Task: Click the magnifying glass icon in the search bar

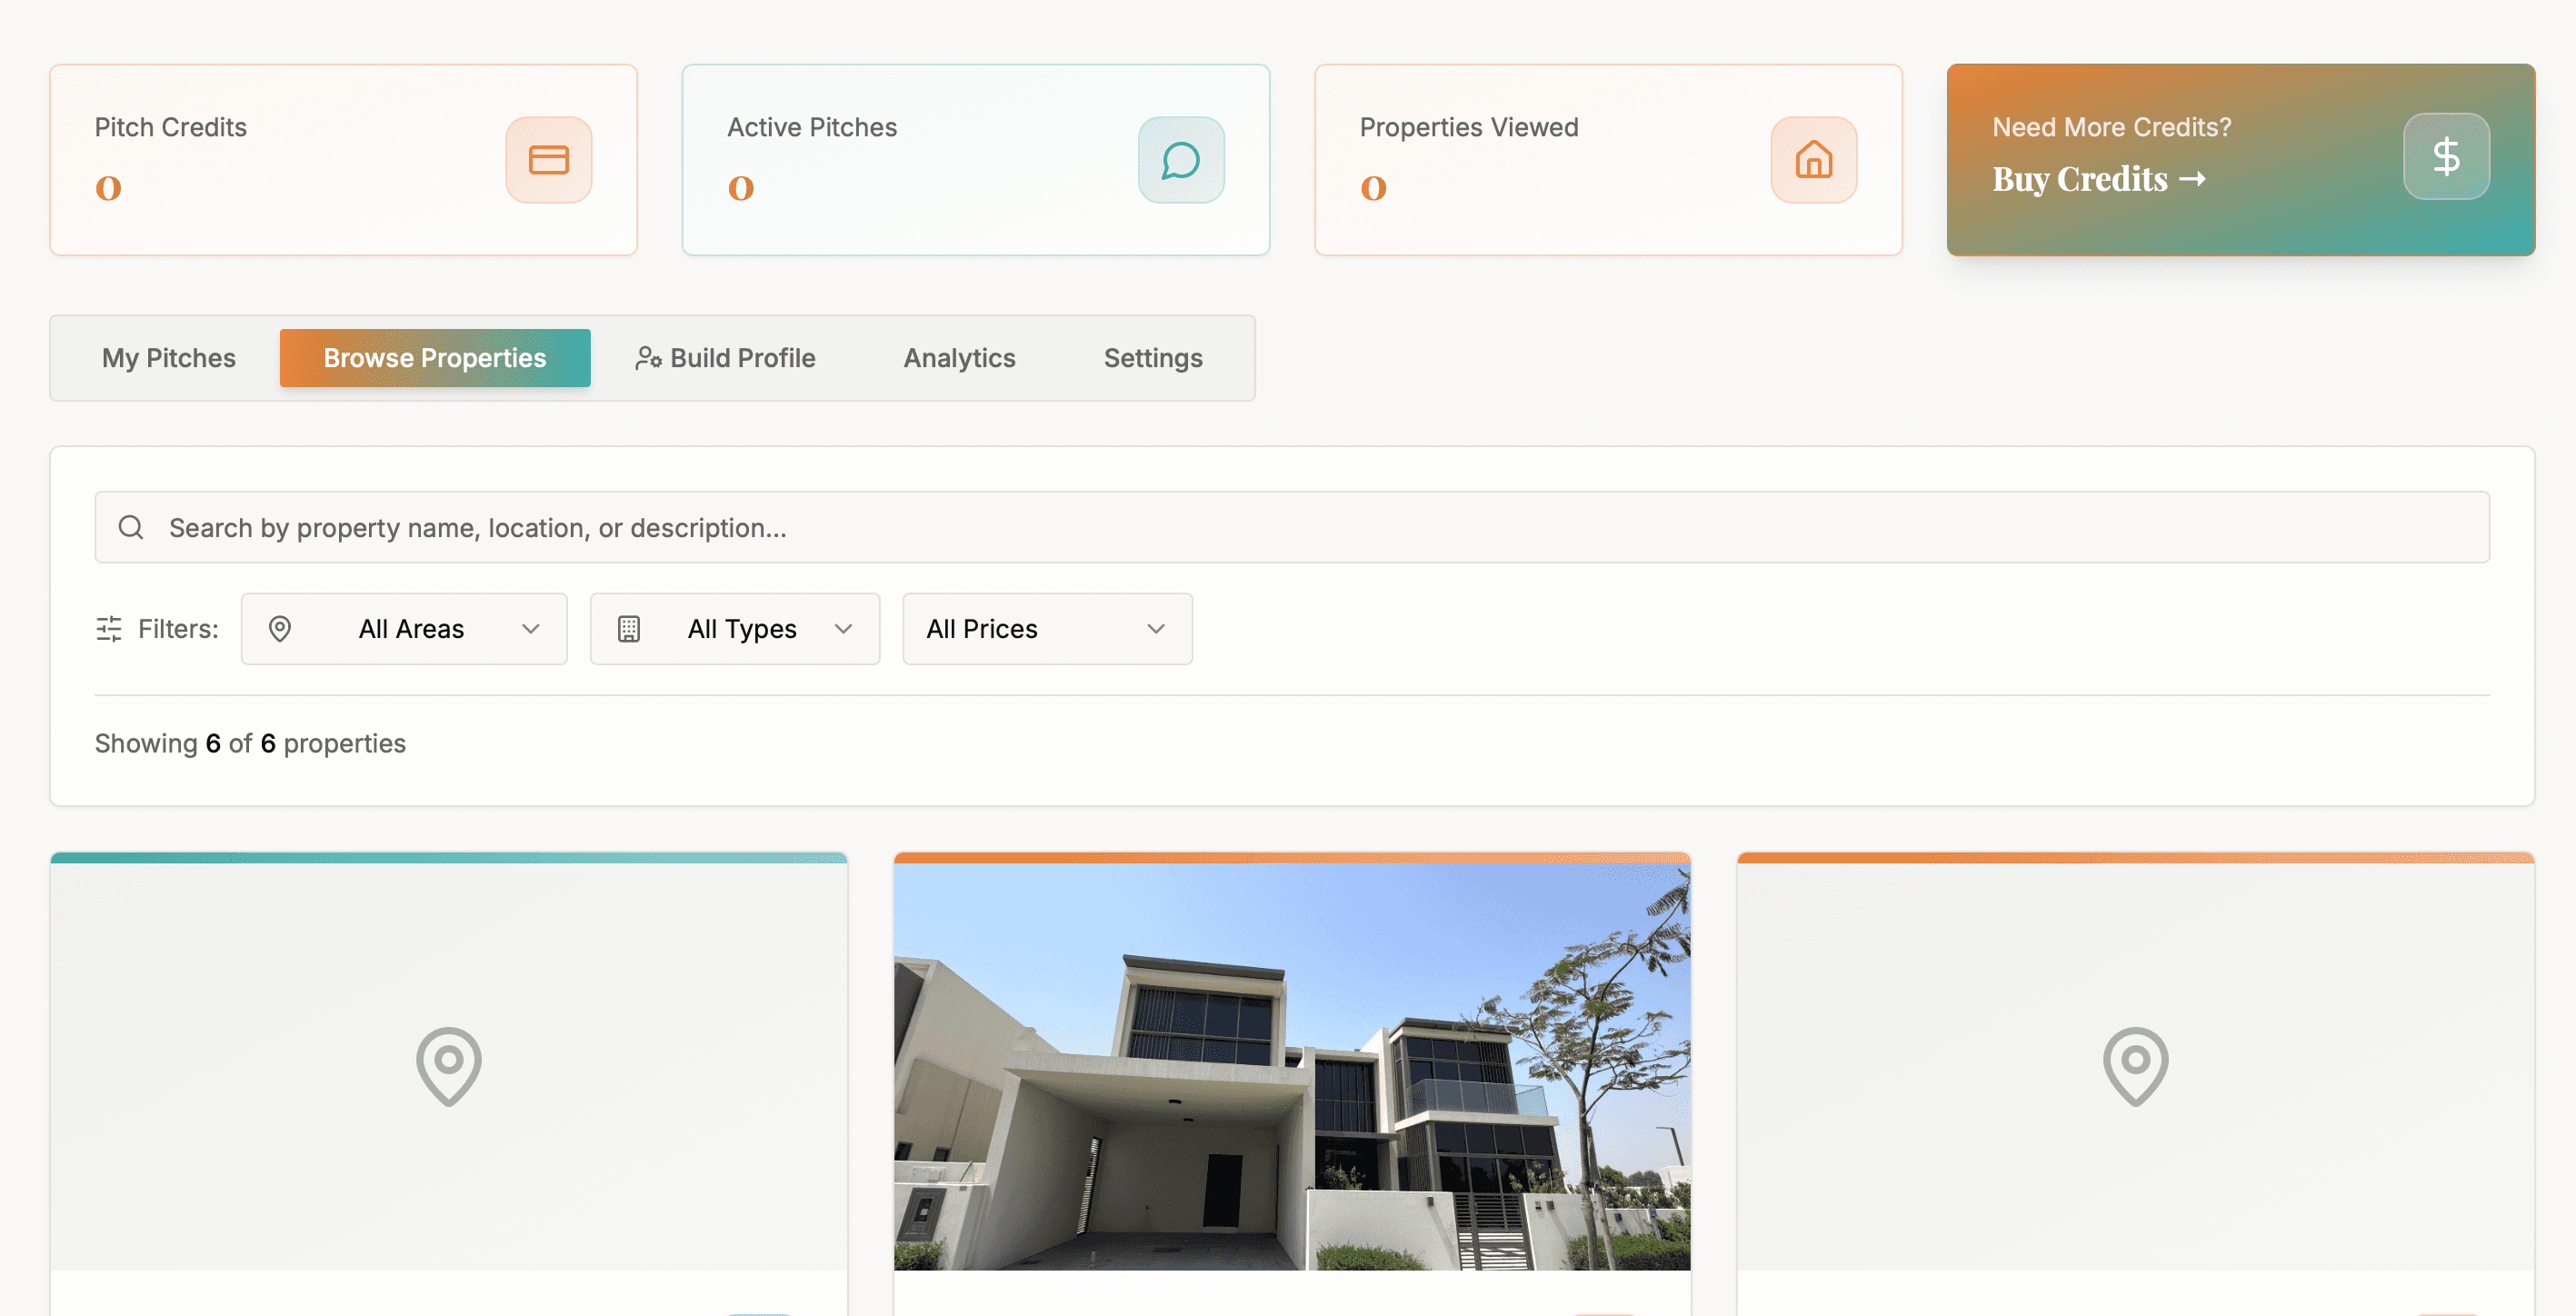Action: pyautogui.click(x=131, y=527)
